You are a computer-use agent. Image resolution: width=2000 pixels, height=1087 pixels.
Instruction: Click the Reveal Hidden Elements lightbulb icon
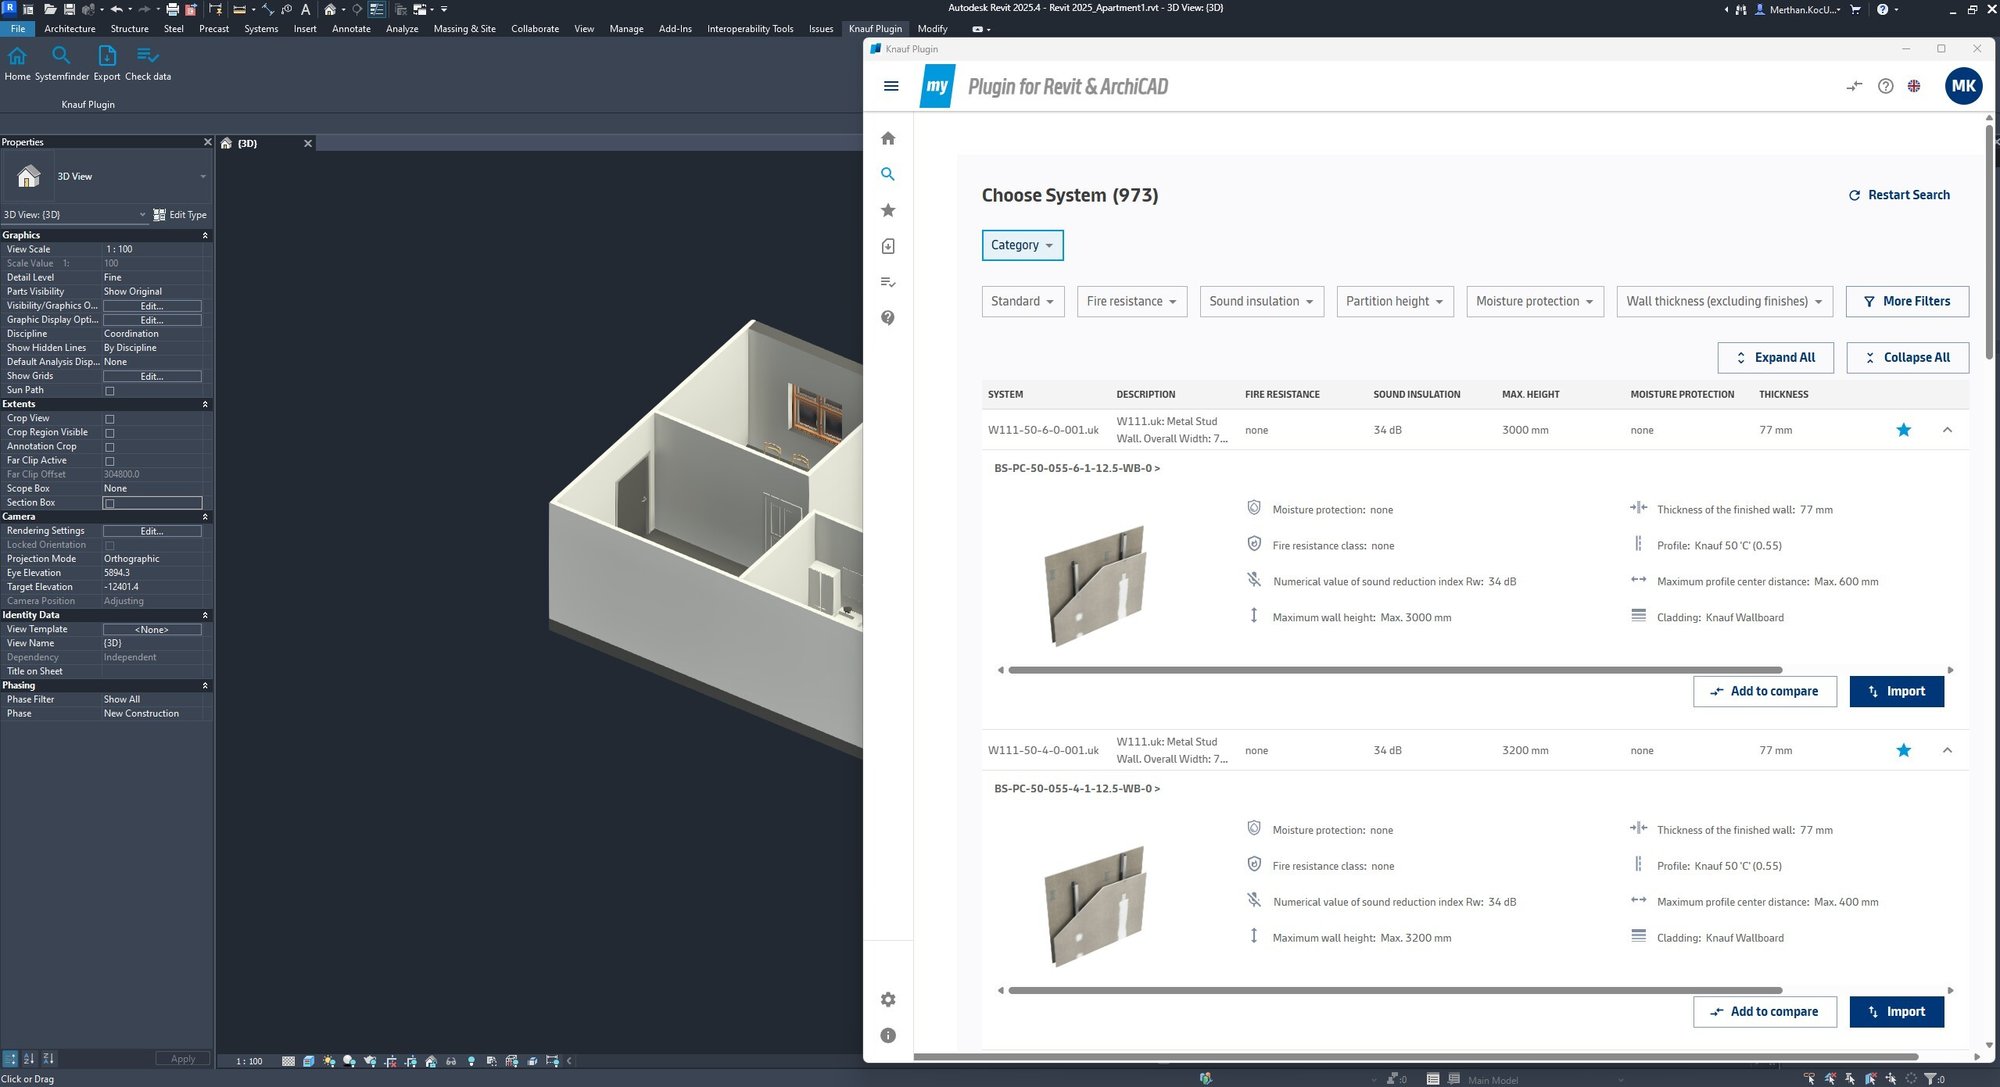(471, 1061)
